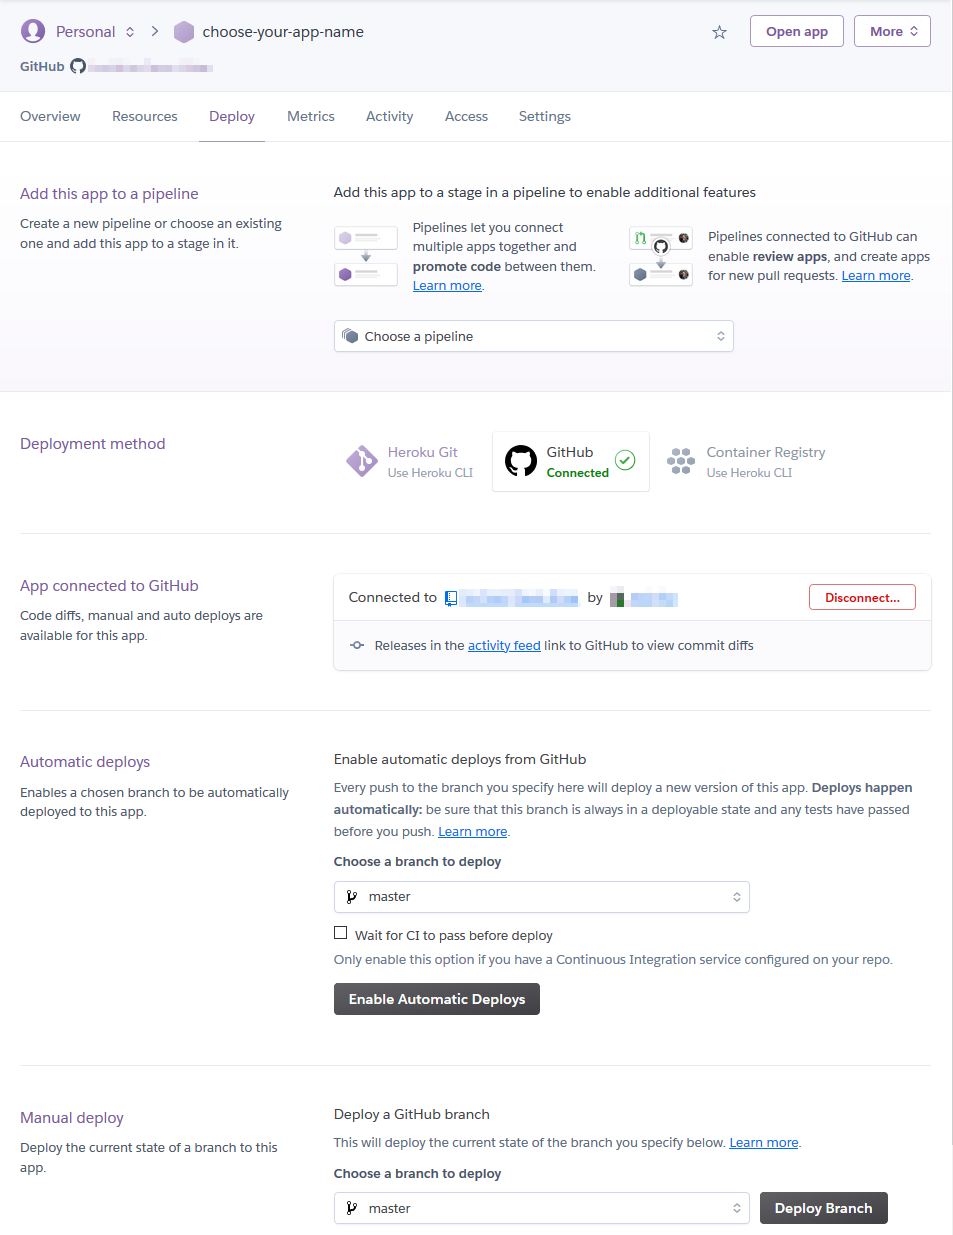Select the Container Registry icon
This screenshot has width=953, height=1235.
[x=681, y=461]
